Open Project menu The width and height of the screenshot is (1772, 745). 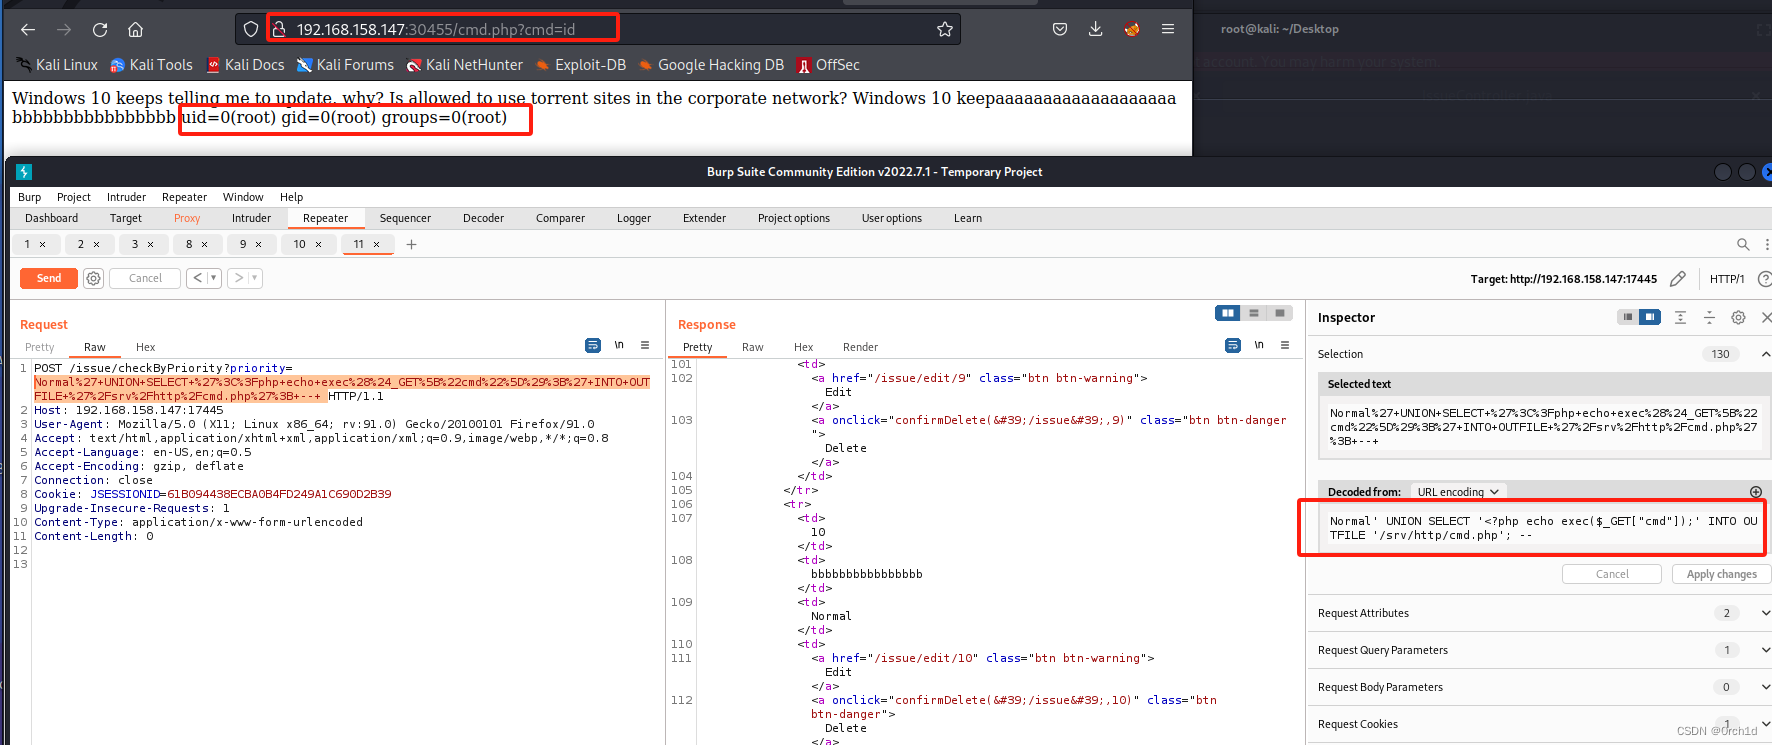pyautogui.click(x=74, y=197)
